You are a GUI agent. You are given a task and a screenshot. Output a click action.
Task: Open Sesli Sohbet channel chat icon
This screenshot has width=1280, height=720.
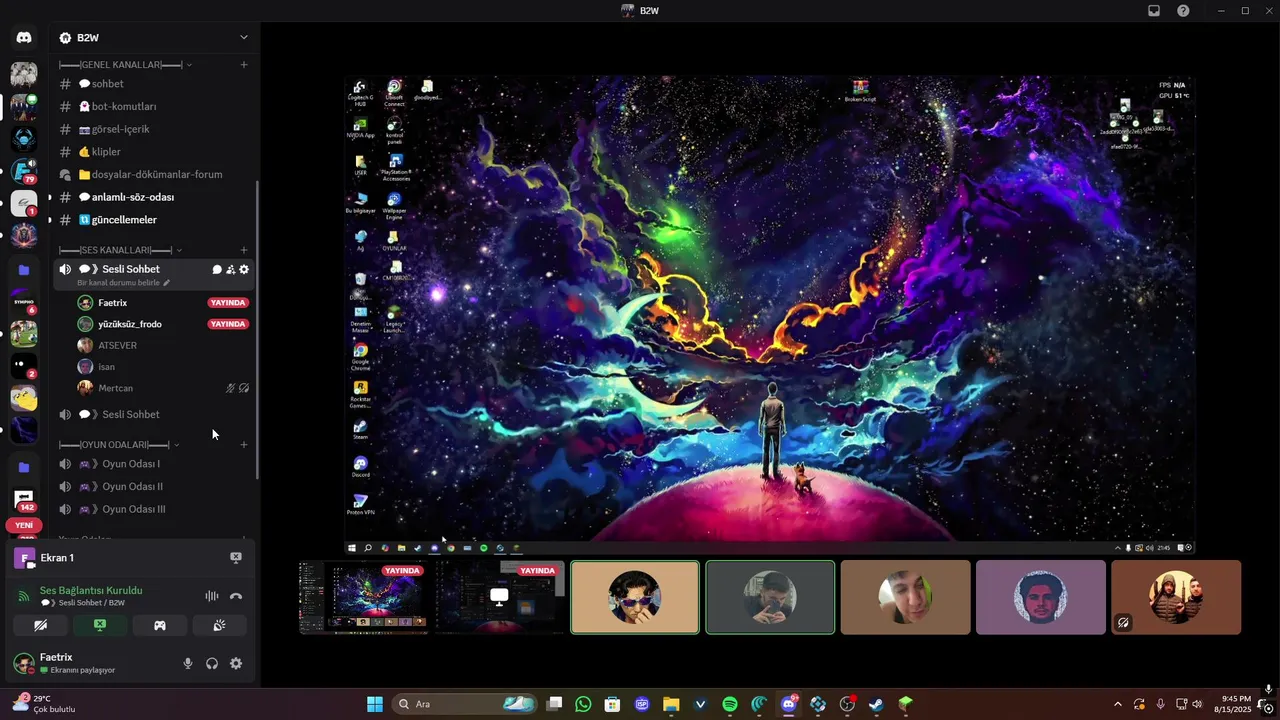[x=217, y=269]
